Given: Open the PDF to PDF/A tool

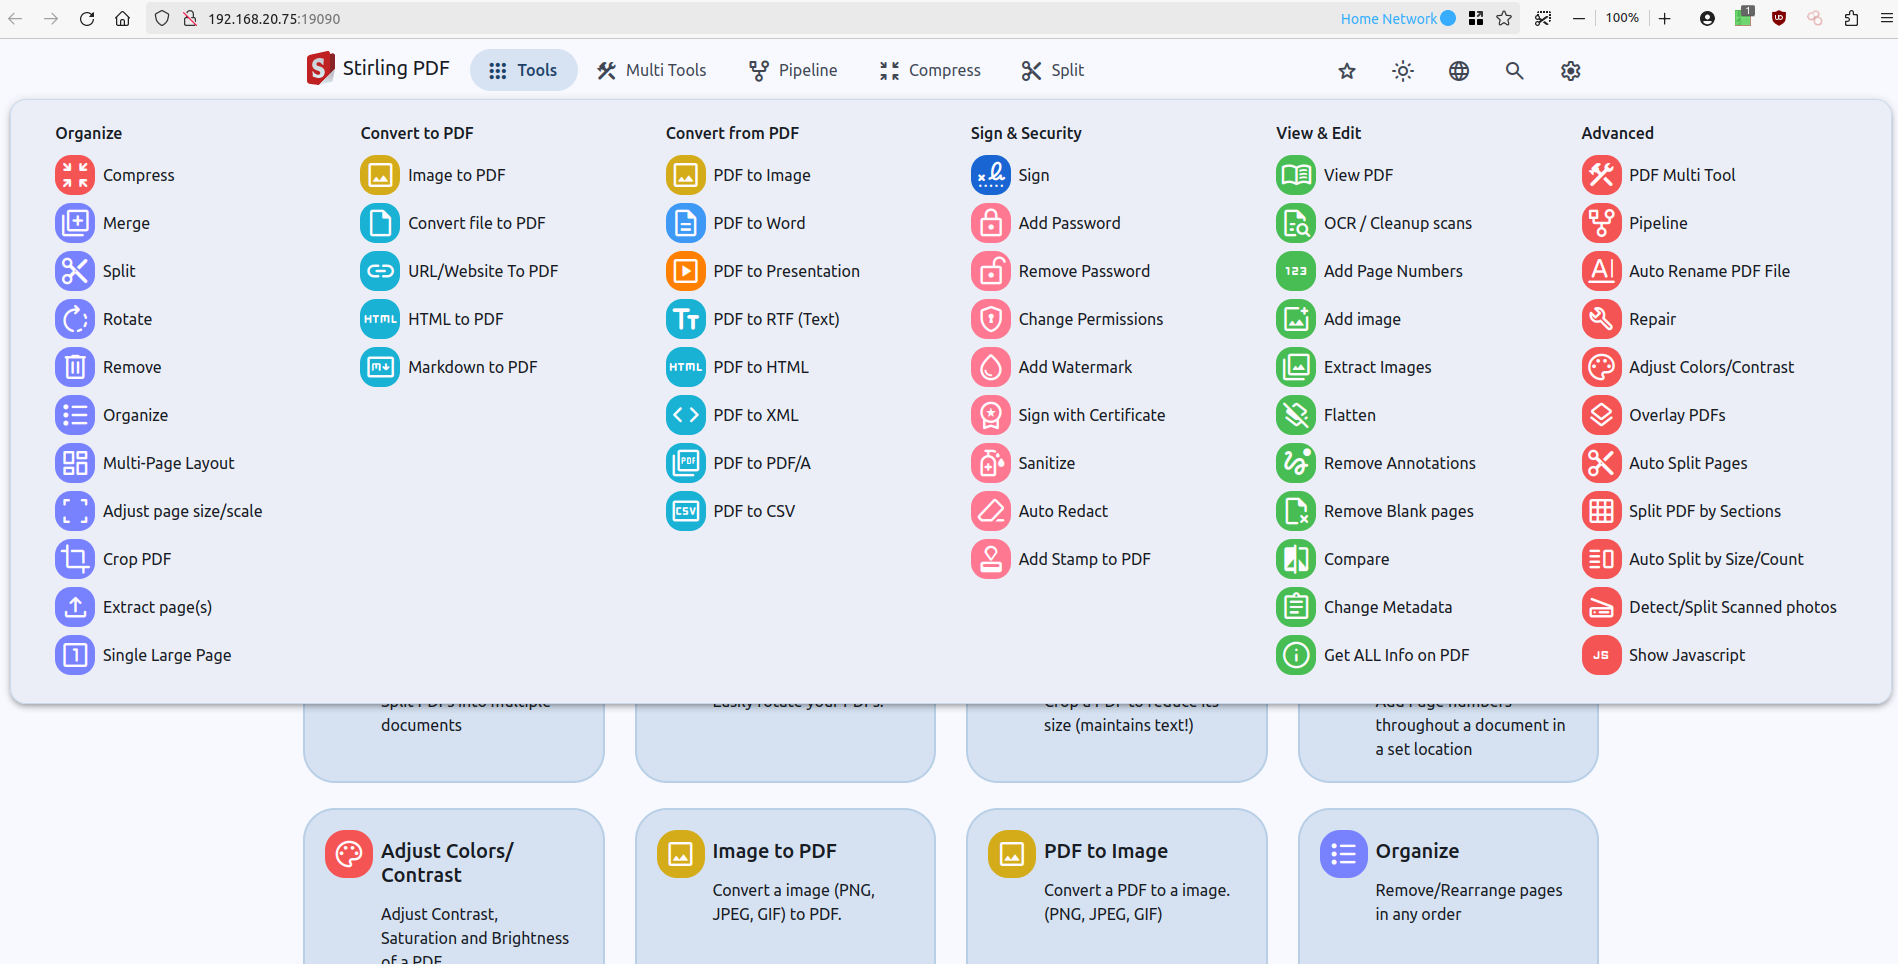Looking at the screenshot, I should (738, 463).
